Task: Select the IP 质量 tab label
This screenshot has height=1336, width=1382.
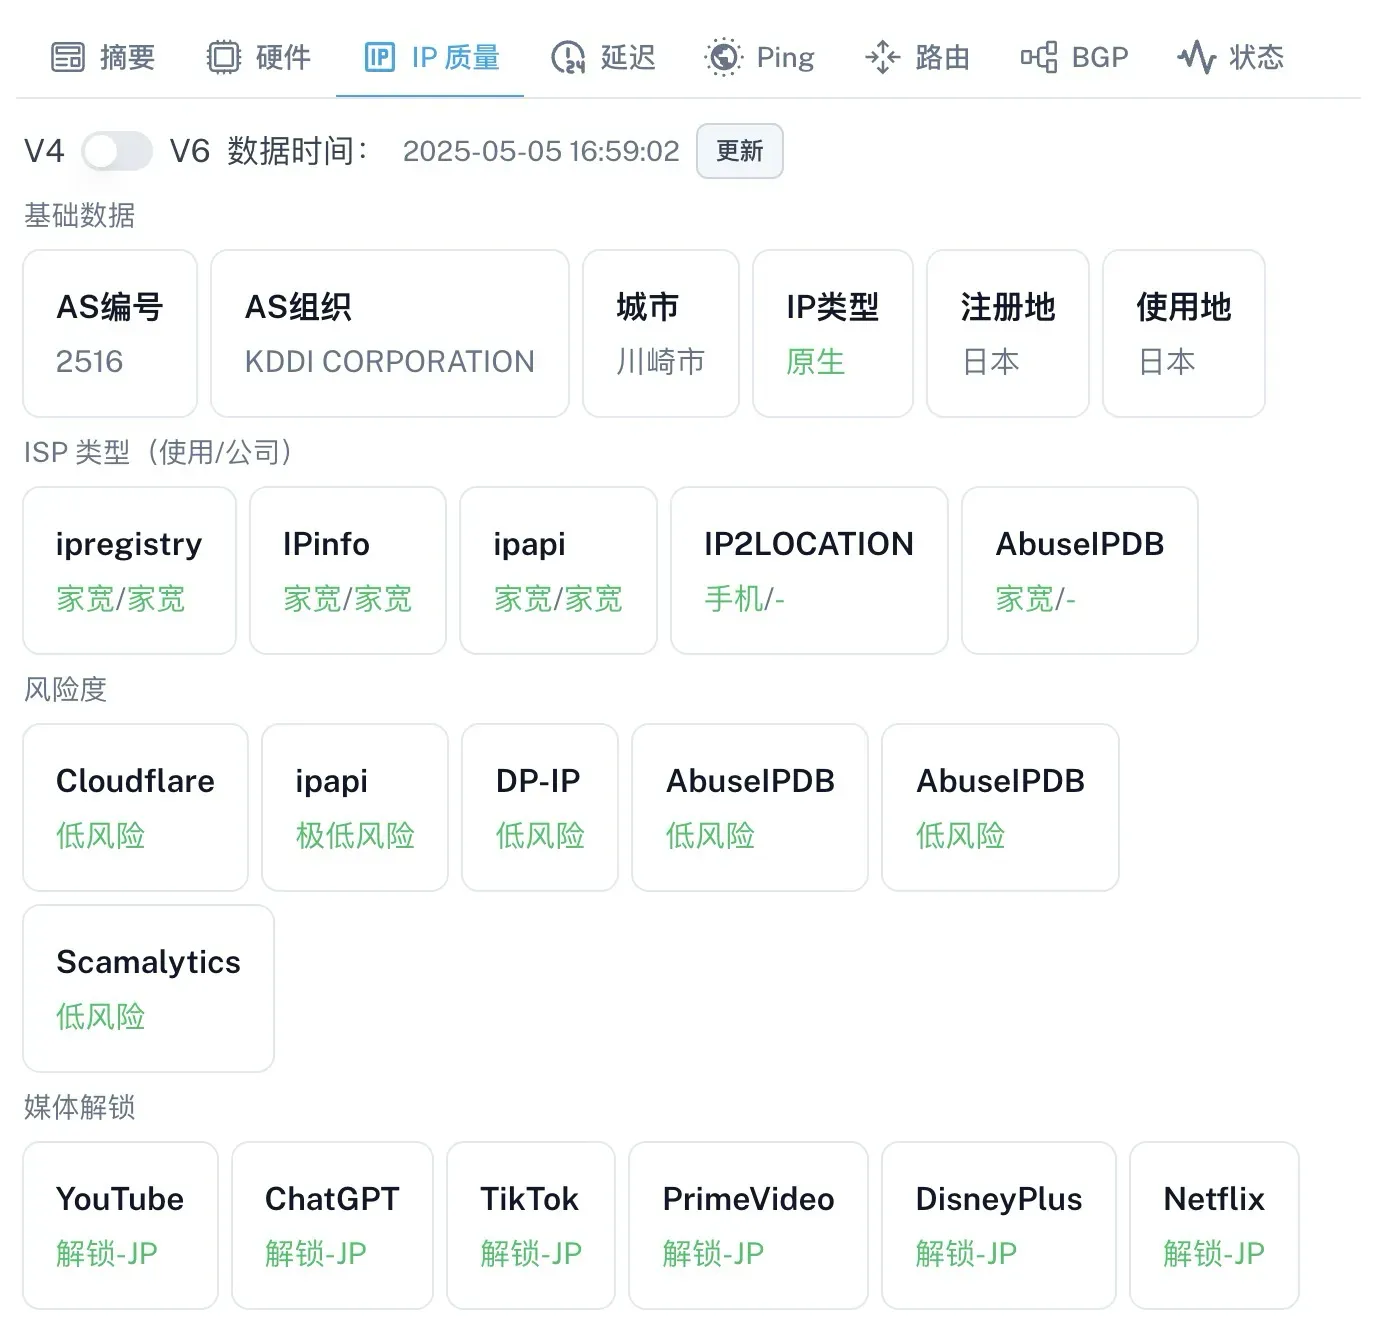Action: [x=455, y=58]
